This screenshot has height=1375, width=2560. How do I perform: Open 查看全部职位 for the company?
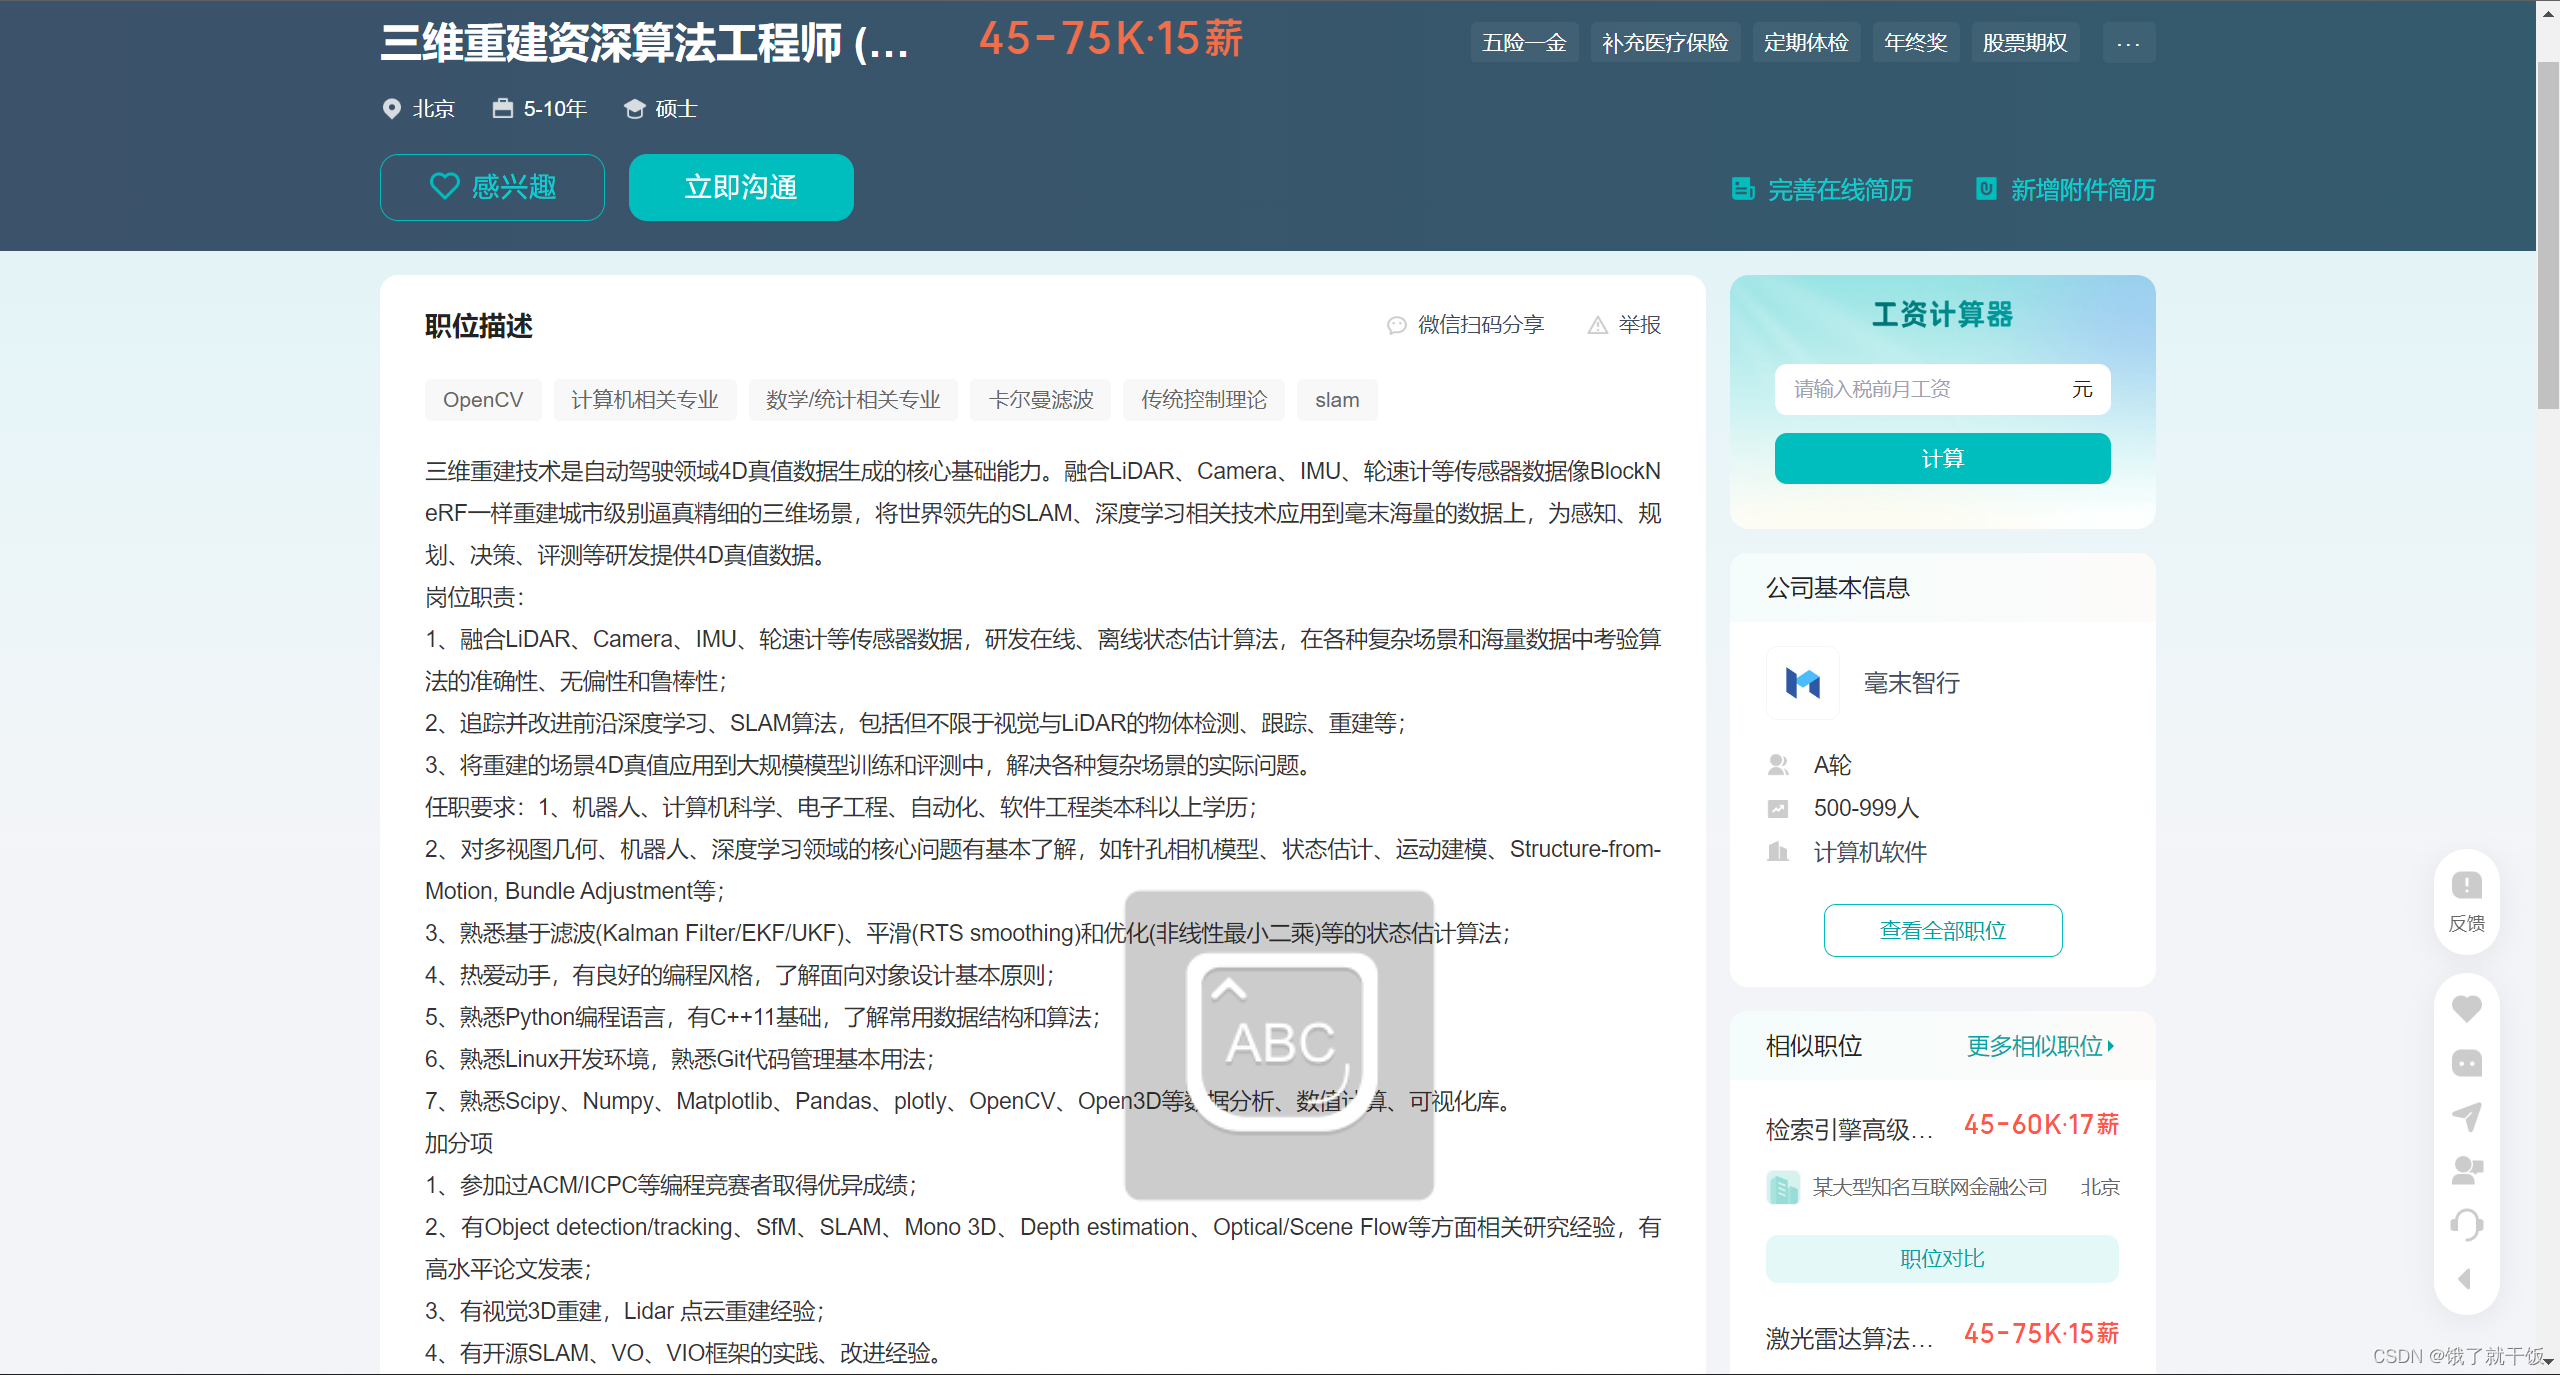[x=1942, y=931]
